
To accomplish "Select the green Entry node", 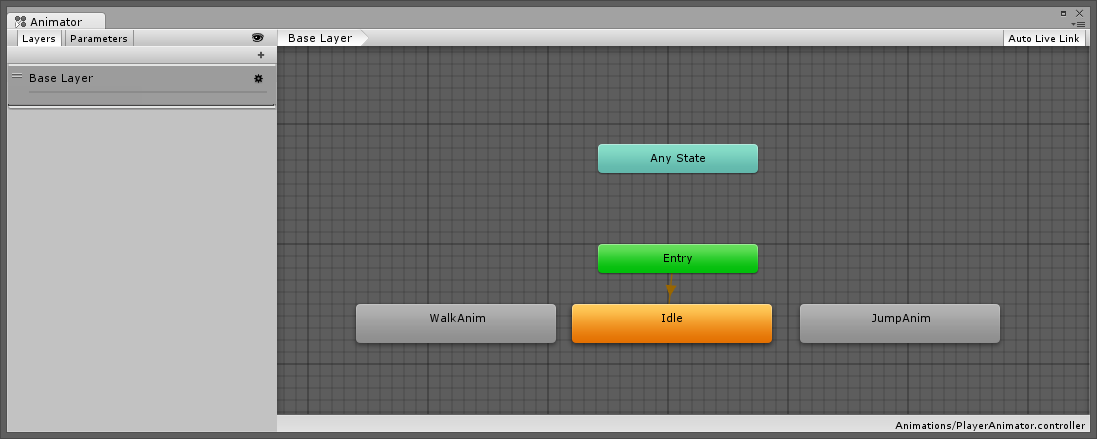I will [x=678, y=258].
